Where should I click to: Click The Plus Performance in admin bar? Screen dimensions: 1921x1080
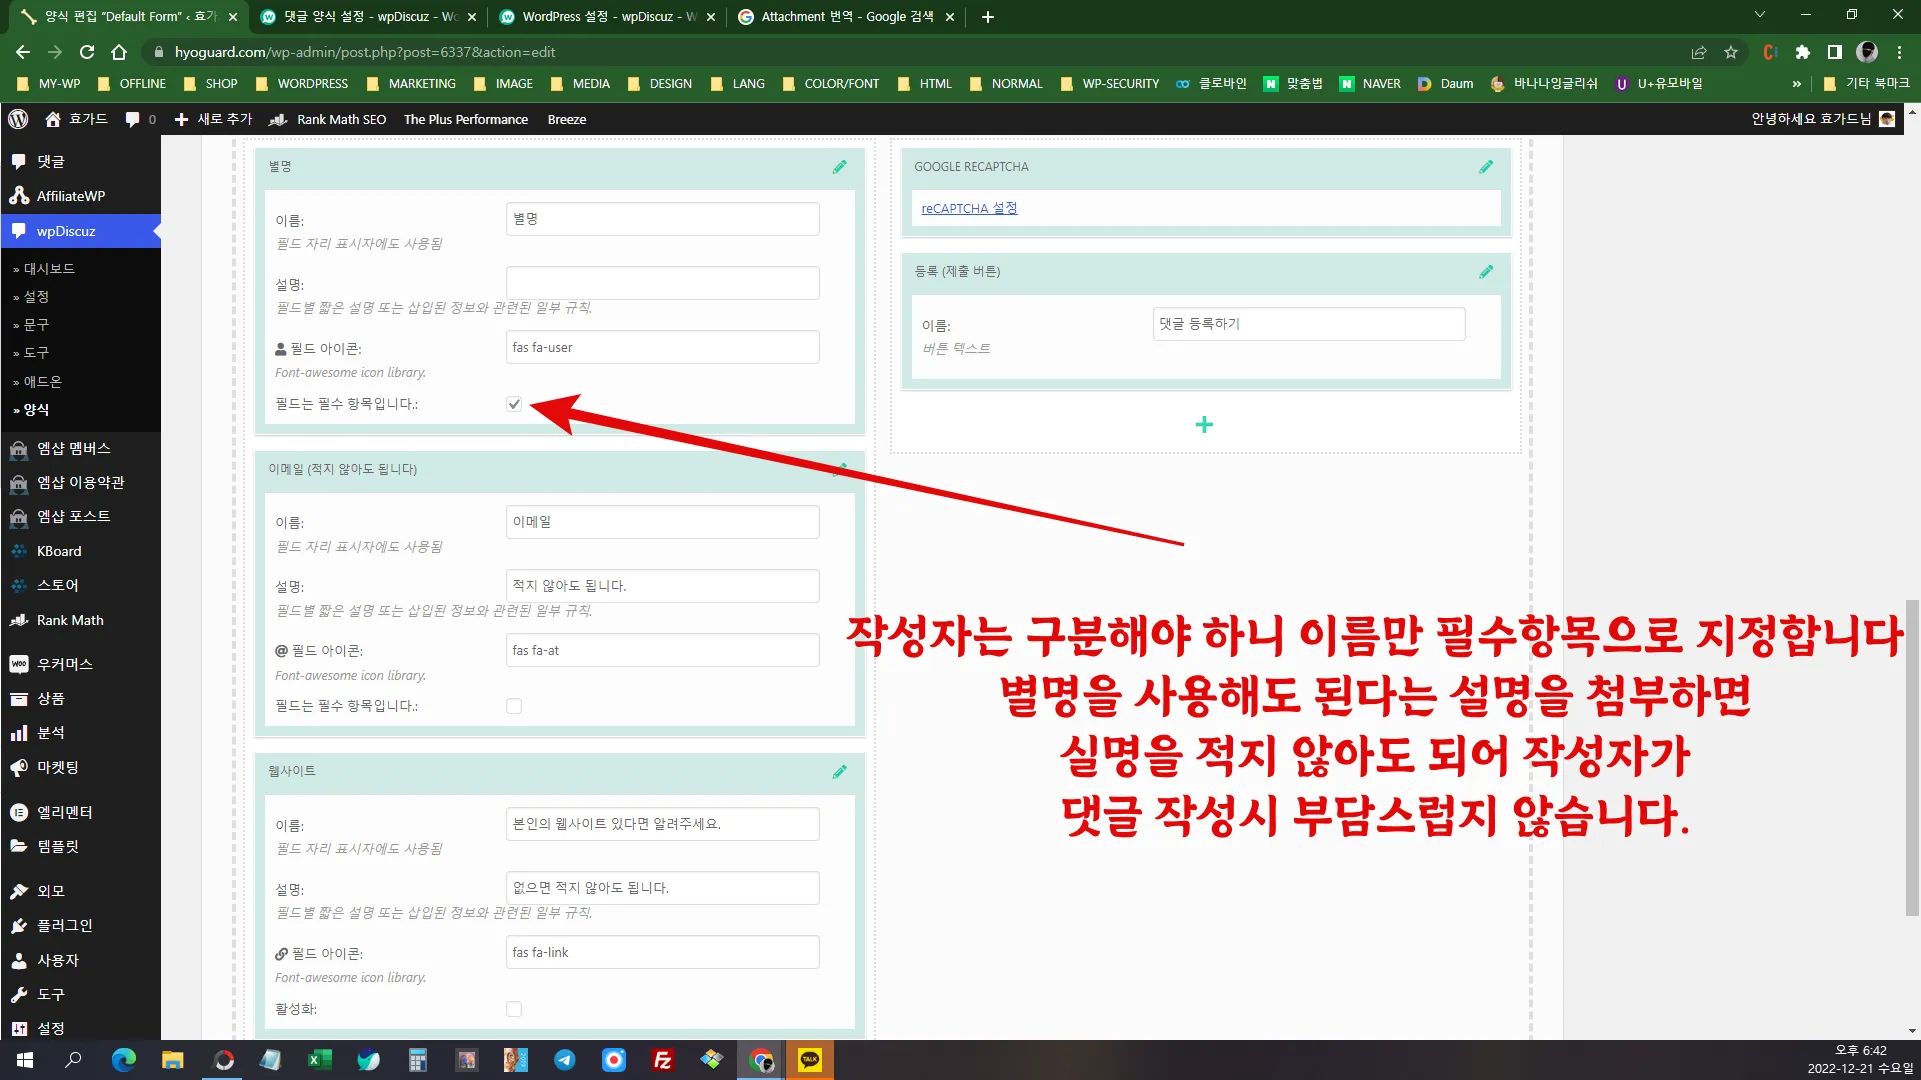click(x=466, y=119)
